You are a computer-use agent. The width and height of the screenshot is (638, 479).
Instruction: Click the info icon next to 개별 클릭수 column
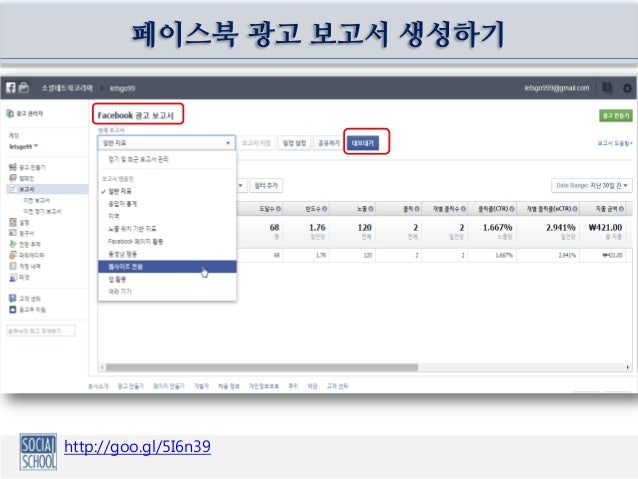(463, 209)
